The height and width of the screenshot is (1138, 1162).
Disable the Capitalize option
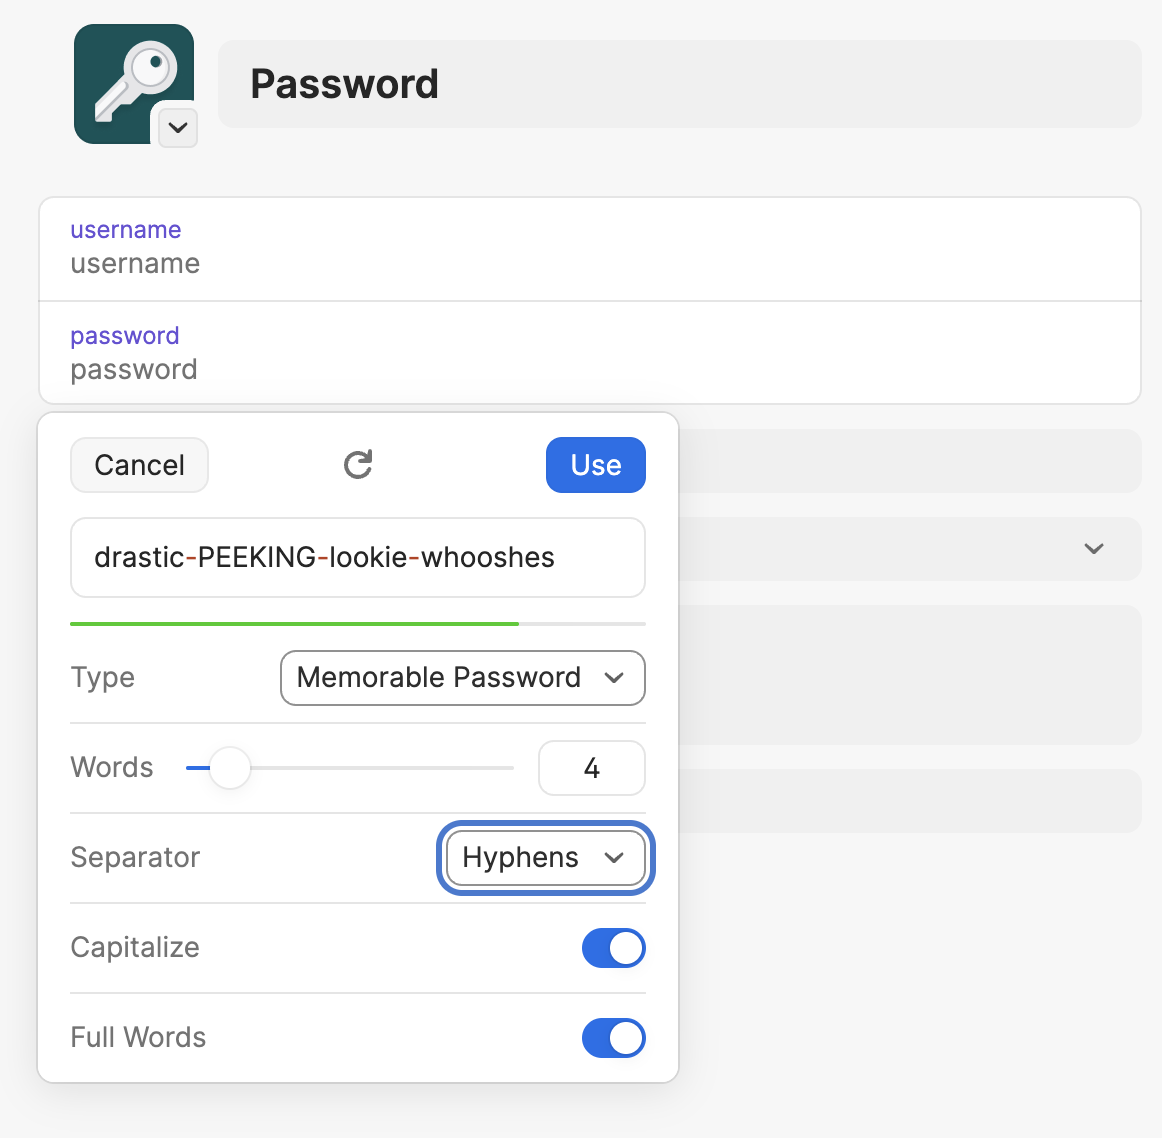[613, 948]
